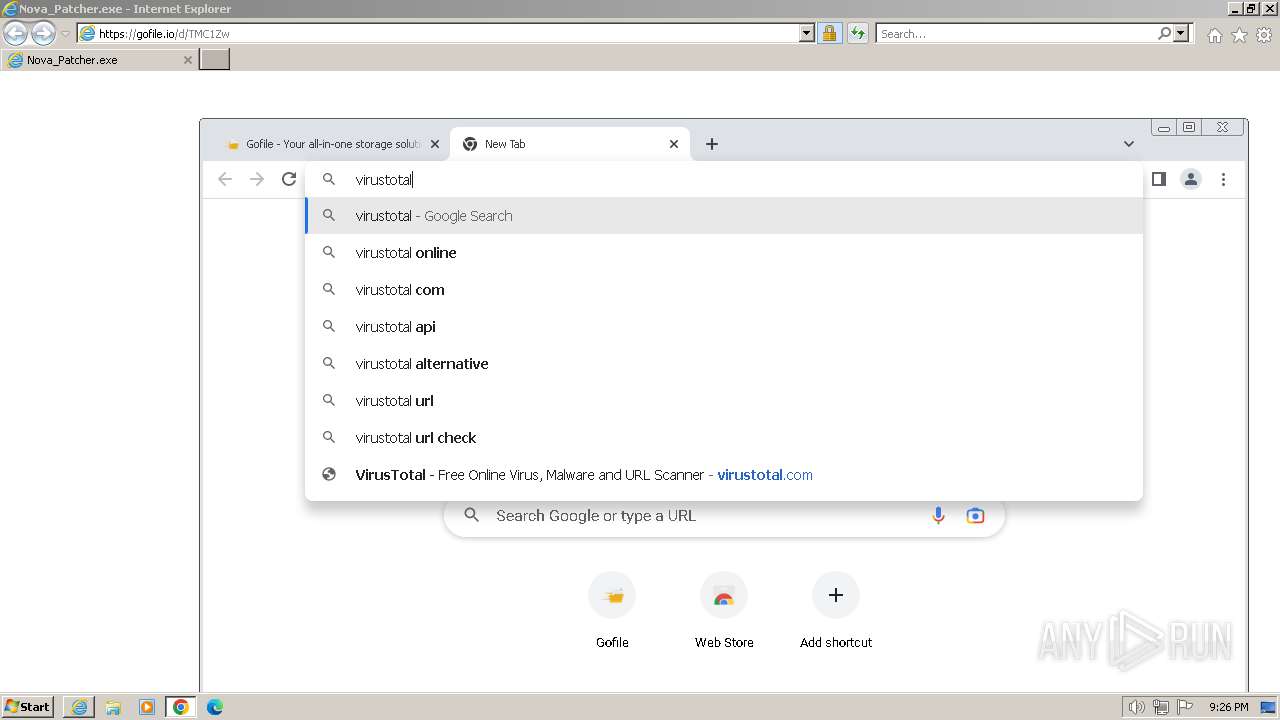Open Microsoft Edge taskbar icon
Screen dimensions: 1280x720
tap(215, 707)
